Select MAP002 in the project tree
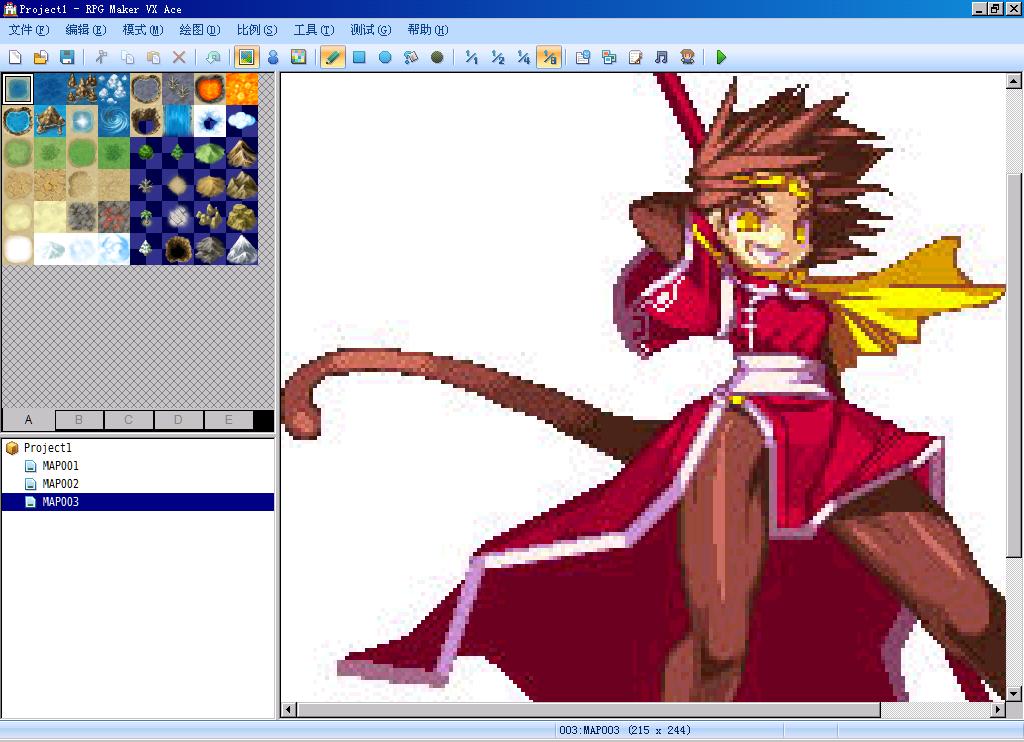1024x742 pixels. (x=60, y=484)
